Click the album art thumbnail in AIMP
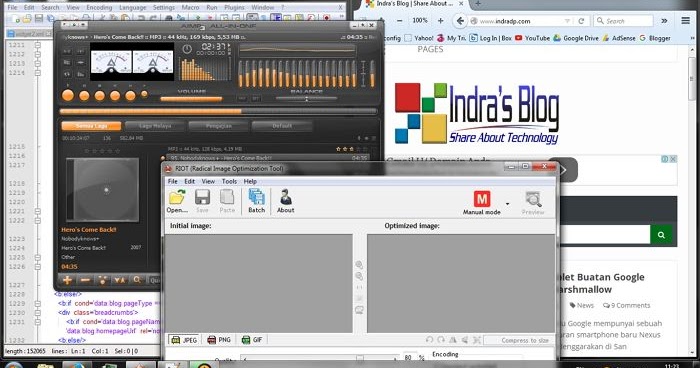The image size is (700, 368). pos(103,190)
